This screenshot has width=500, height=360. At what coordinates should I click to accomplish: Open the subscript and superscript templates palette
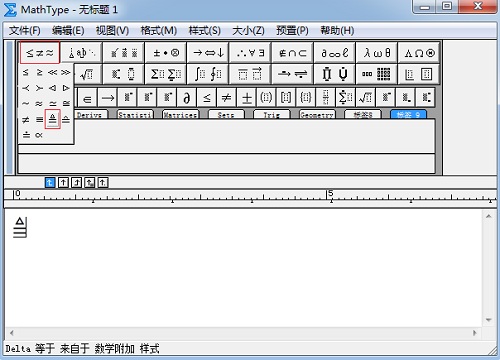[124, 74]
